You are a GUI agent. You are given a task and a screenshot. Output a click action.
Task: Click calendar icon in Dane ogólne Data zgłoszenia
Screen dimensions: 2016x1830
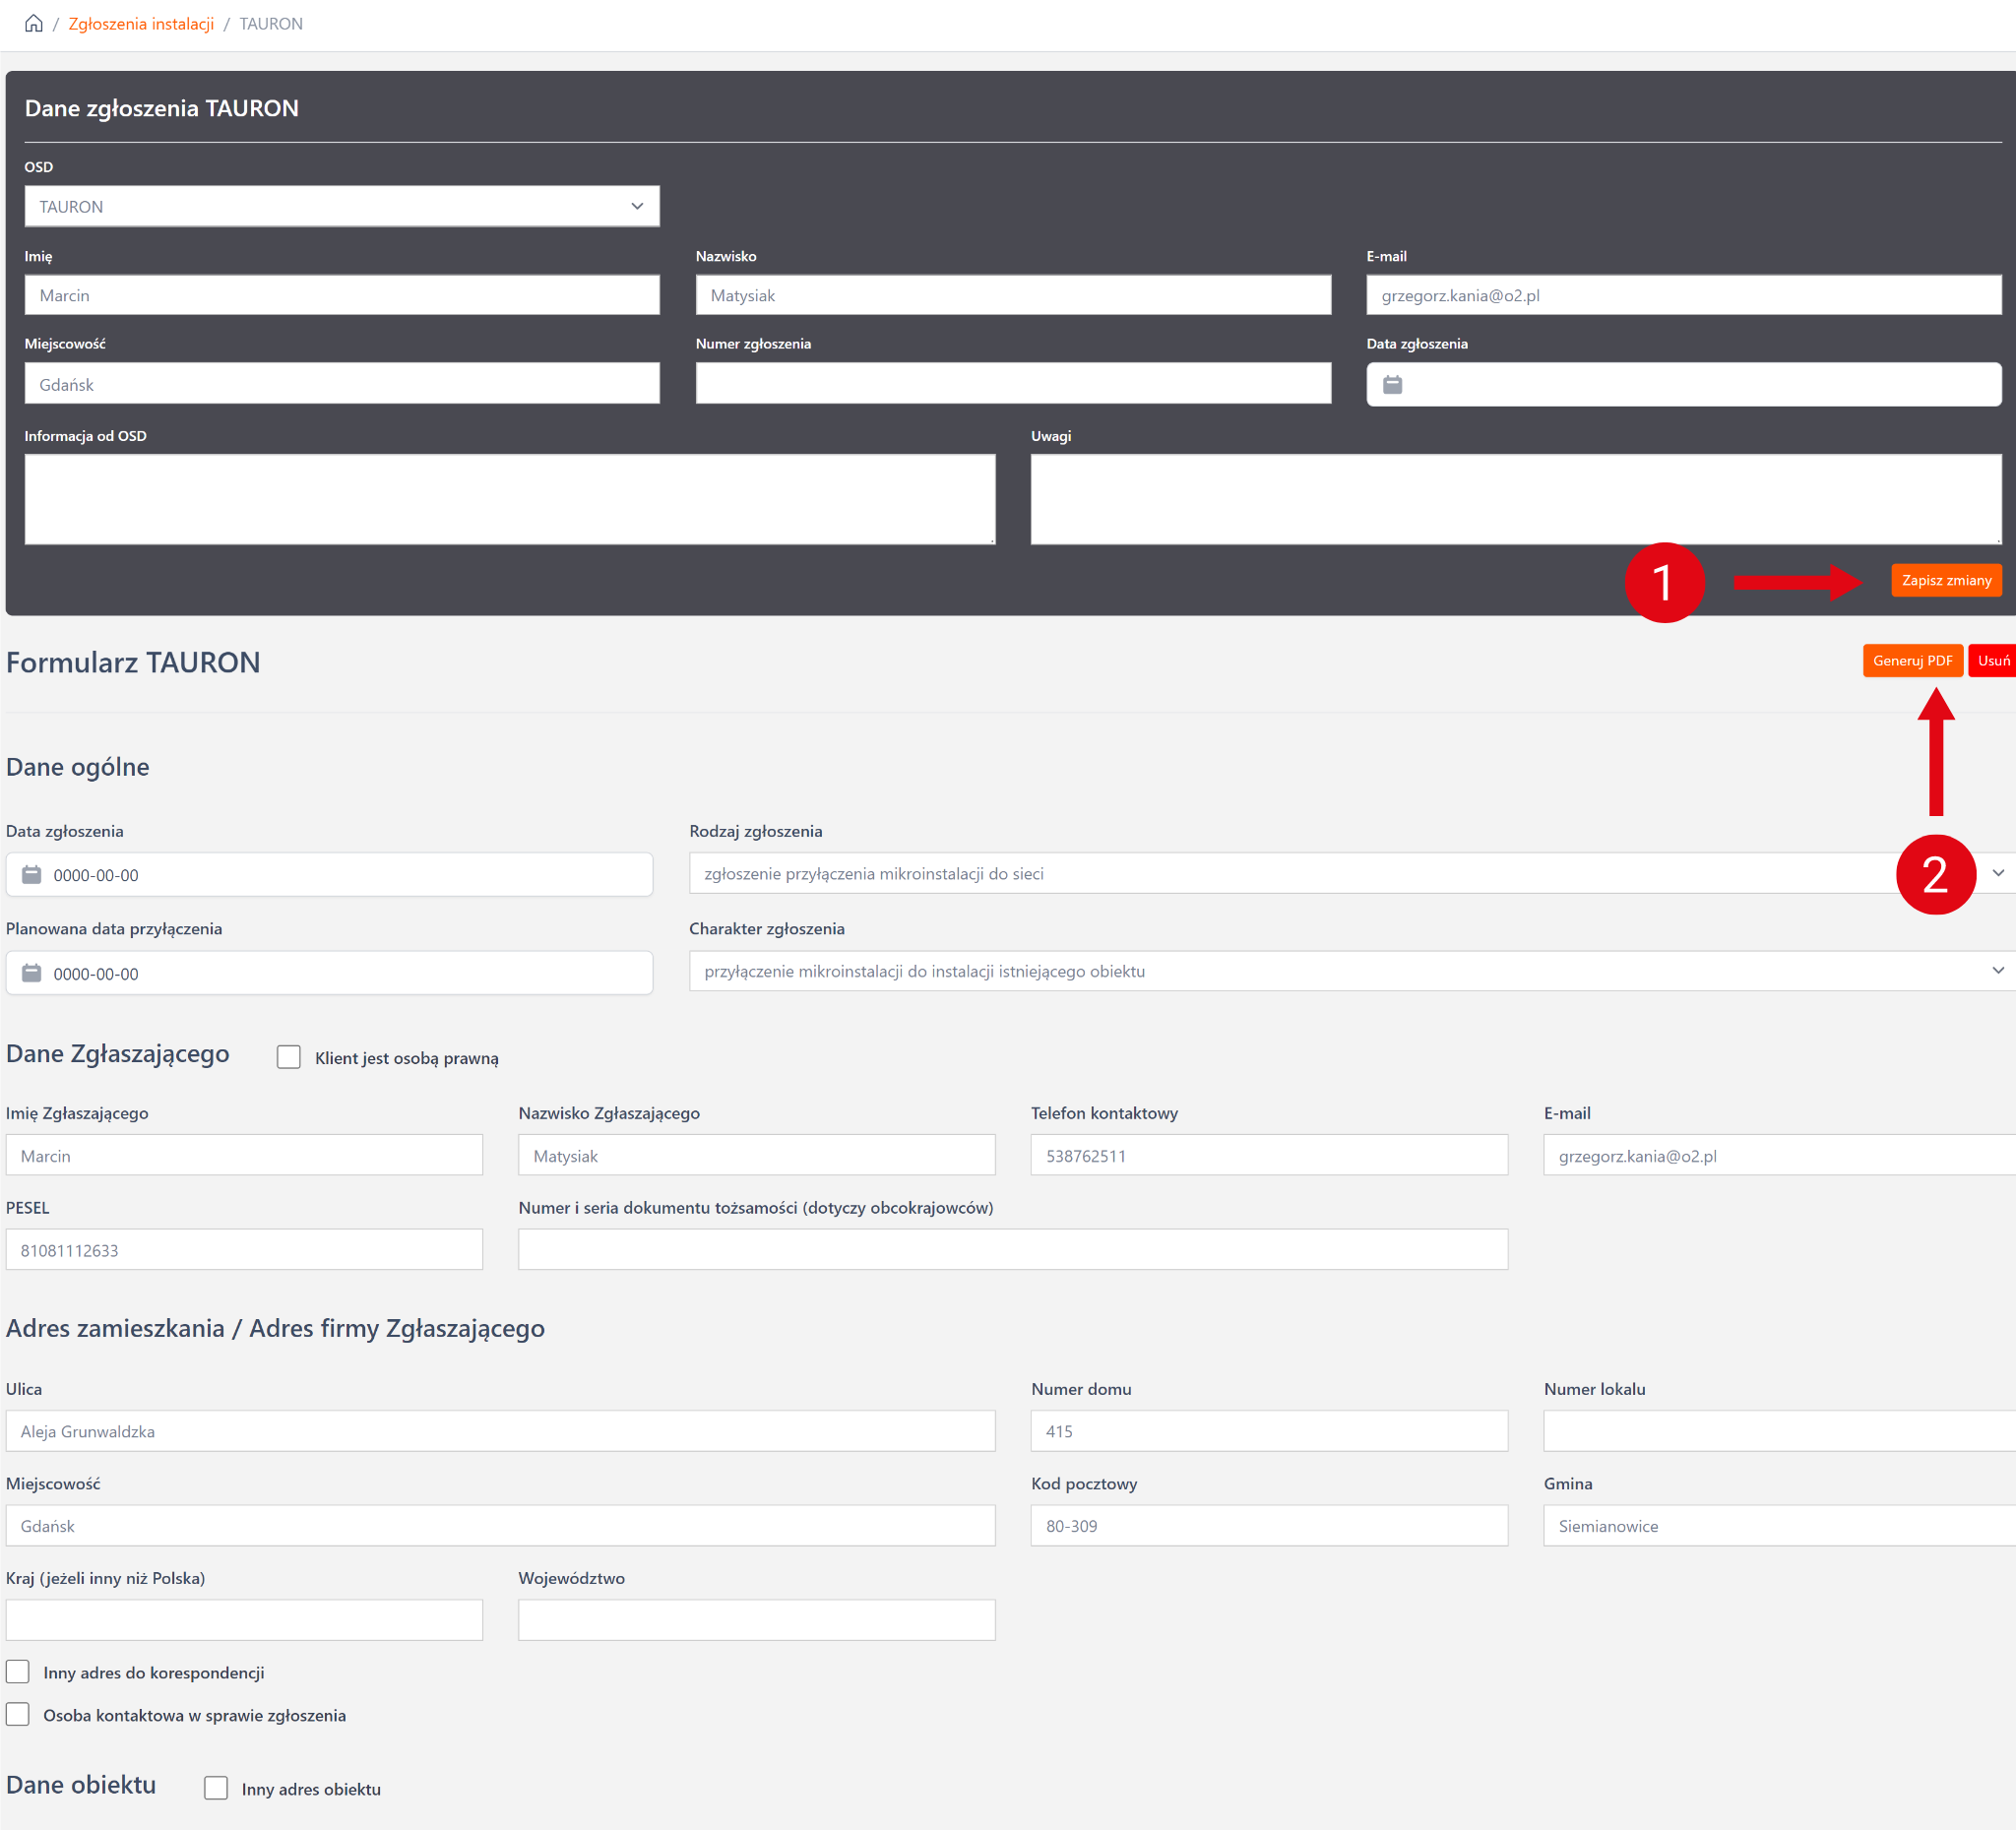32,875
